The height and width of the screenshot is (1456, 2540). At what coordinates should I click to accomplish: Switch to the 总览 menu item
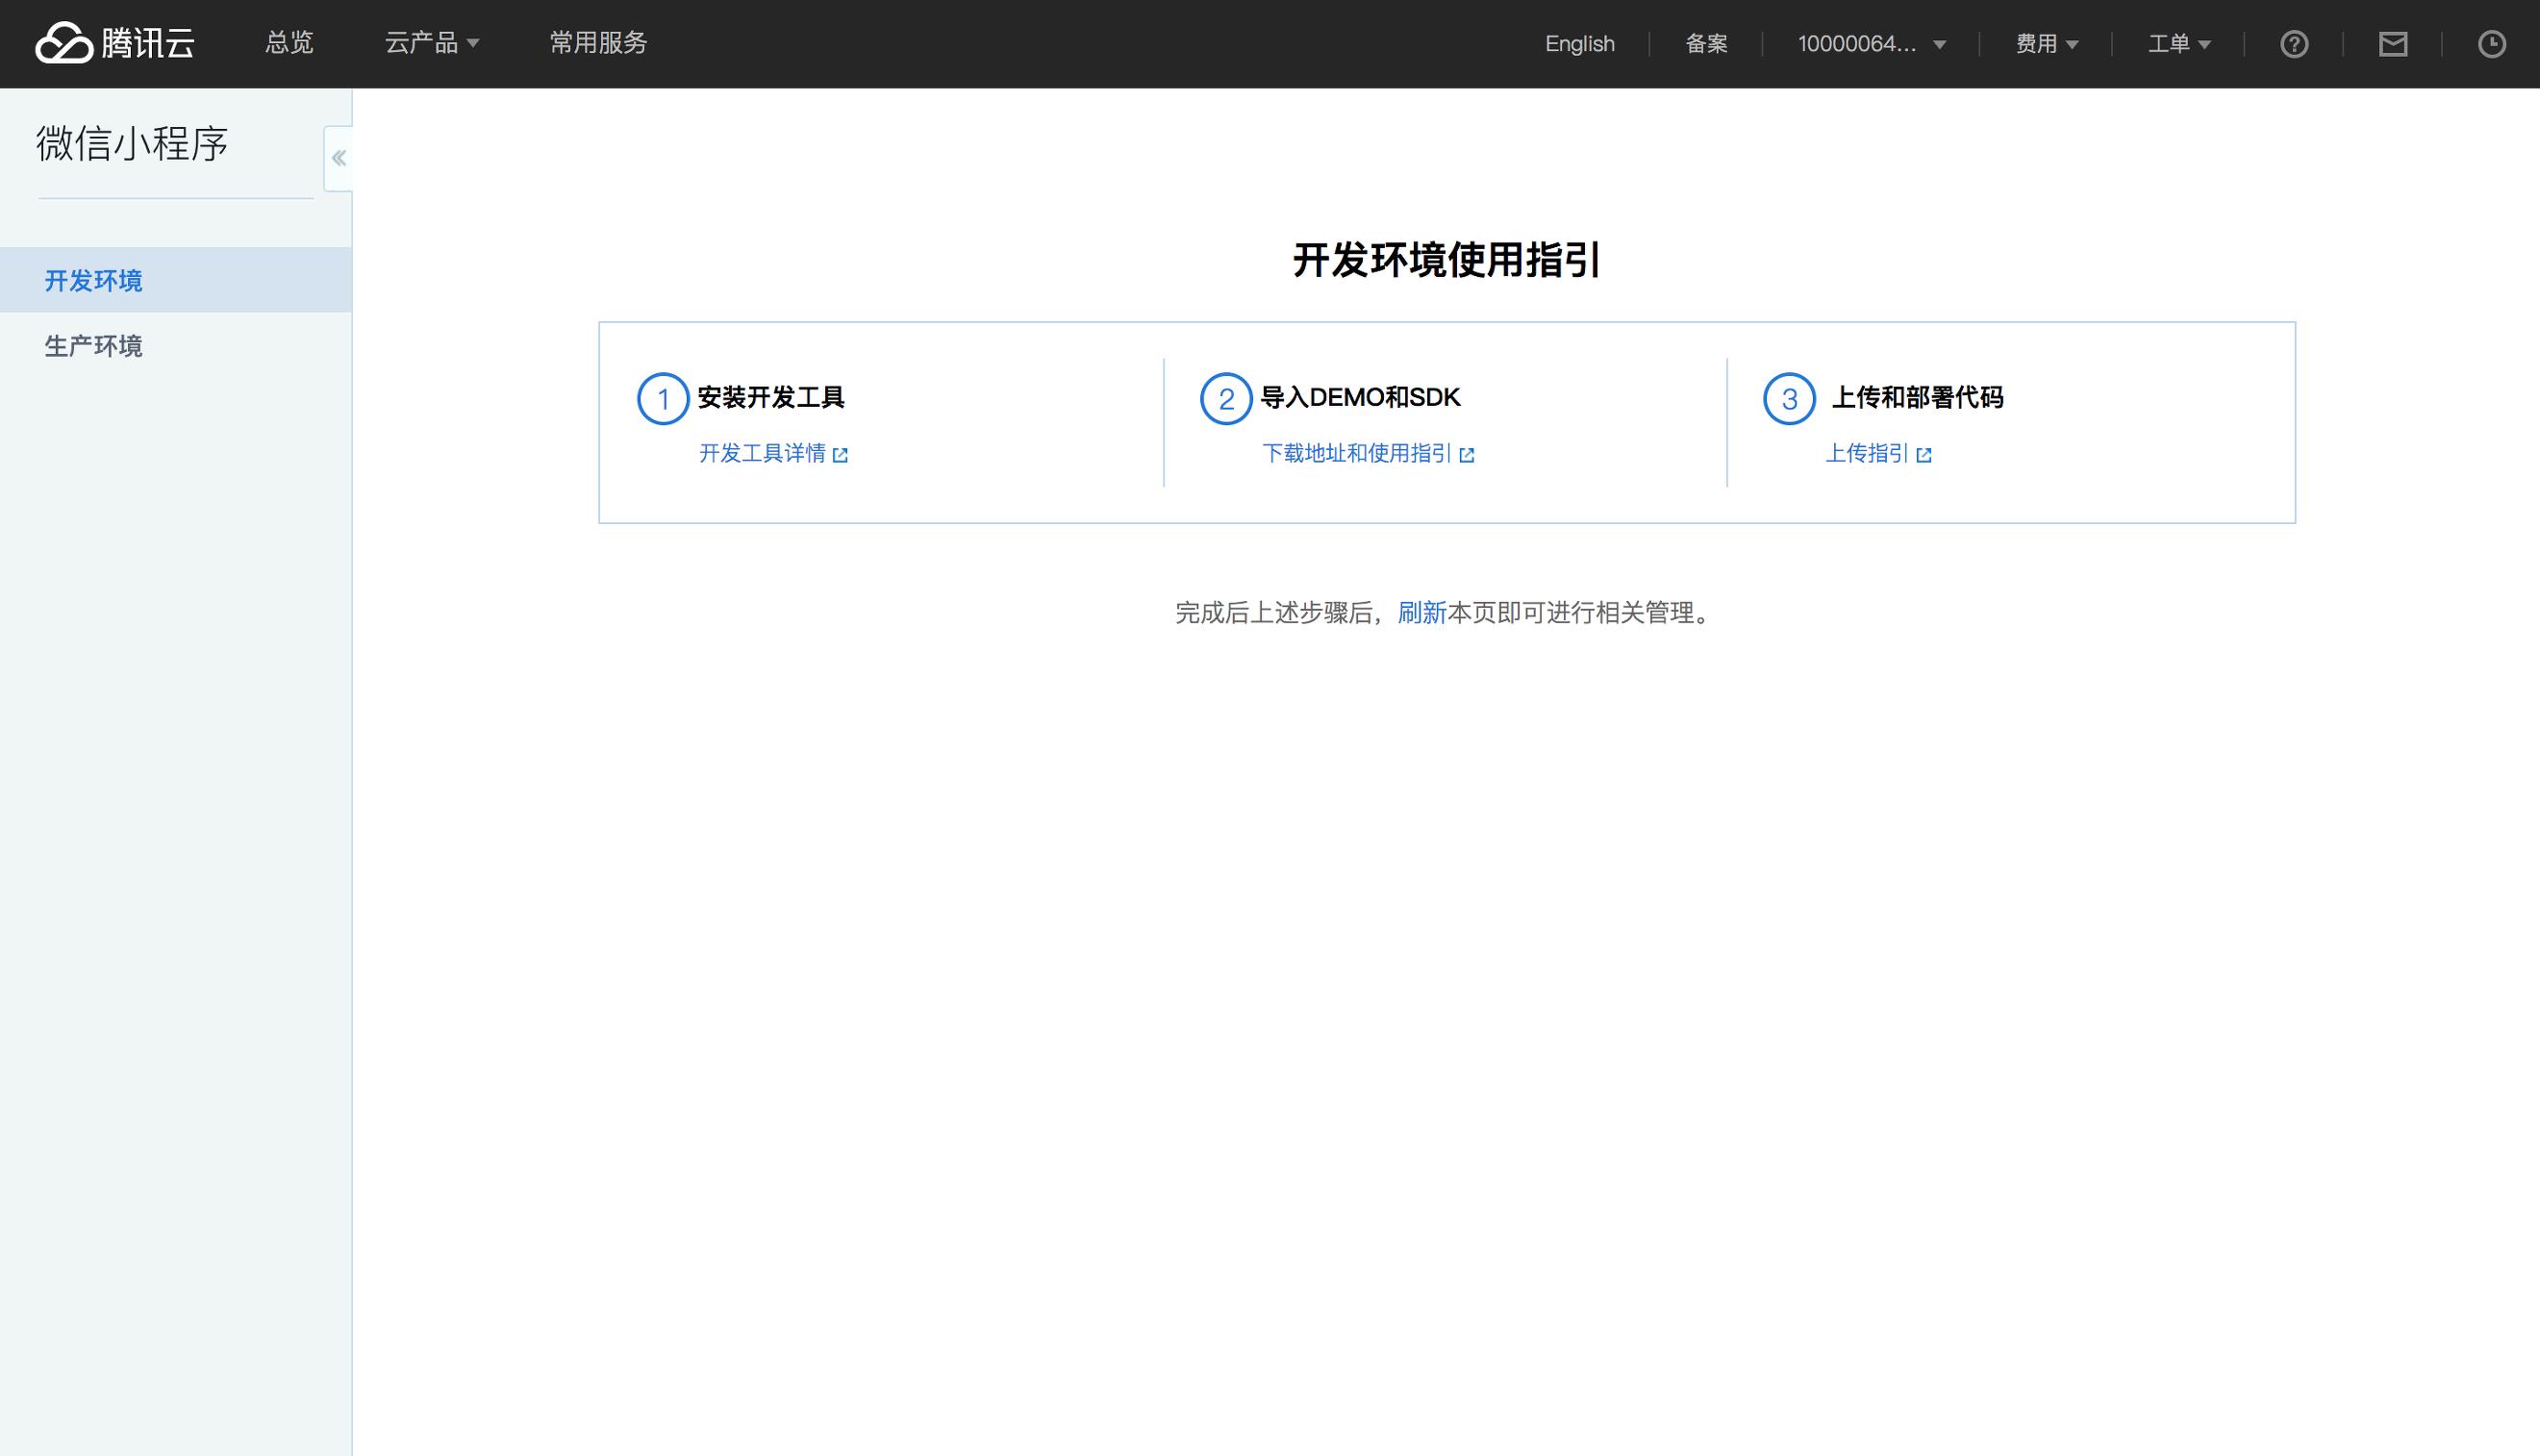[288, 43]
